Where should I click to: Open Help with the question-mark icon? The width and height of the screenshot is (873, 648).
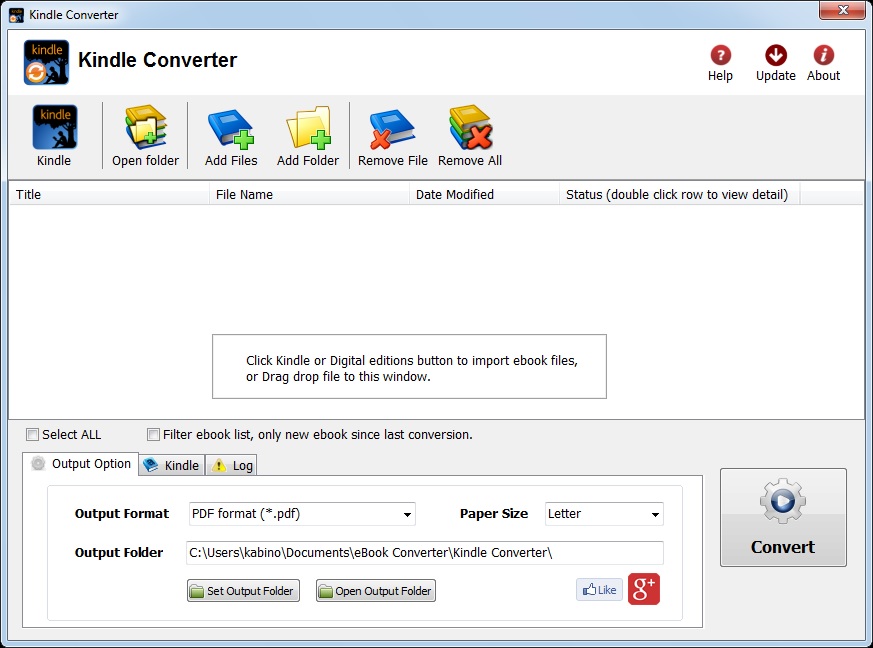tap(720, 55)
